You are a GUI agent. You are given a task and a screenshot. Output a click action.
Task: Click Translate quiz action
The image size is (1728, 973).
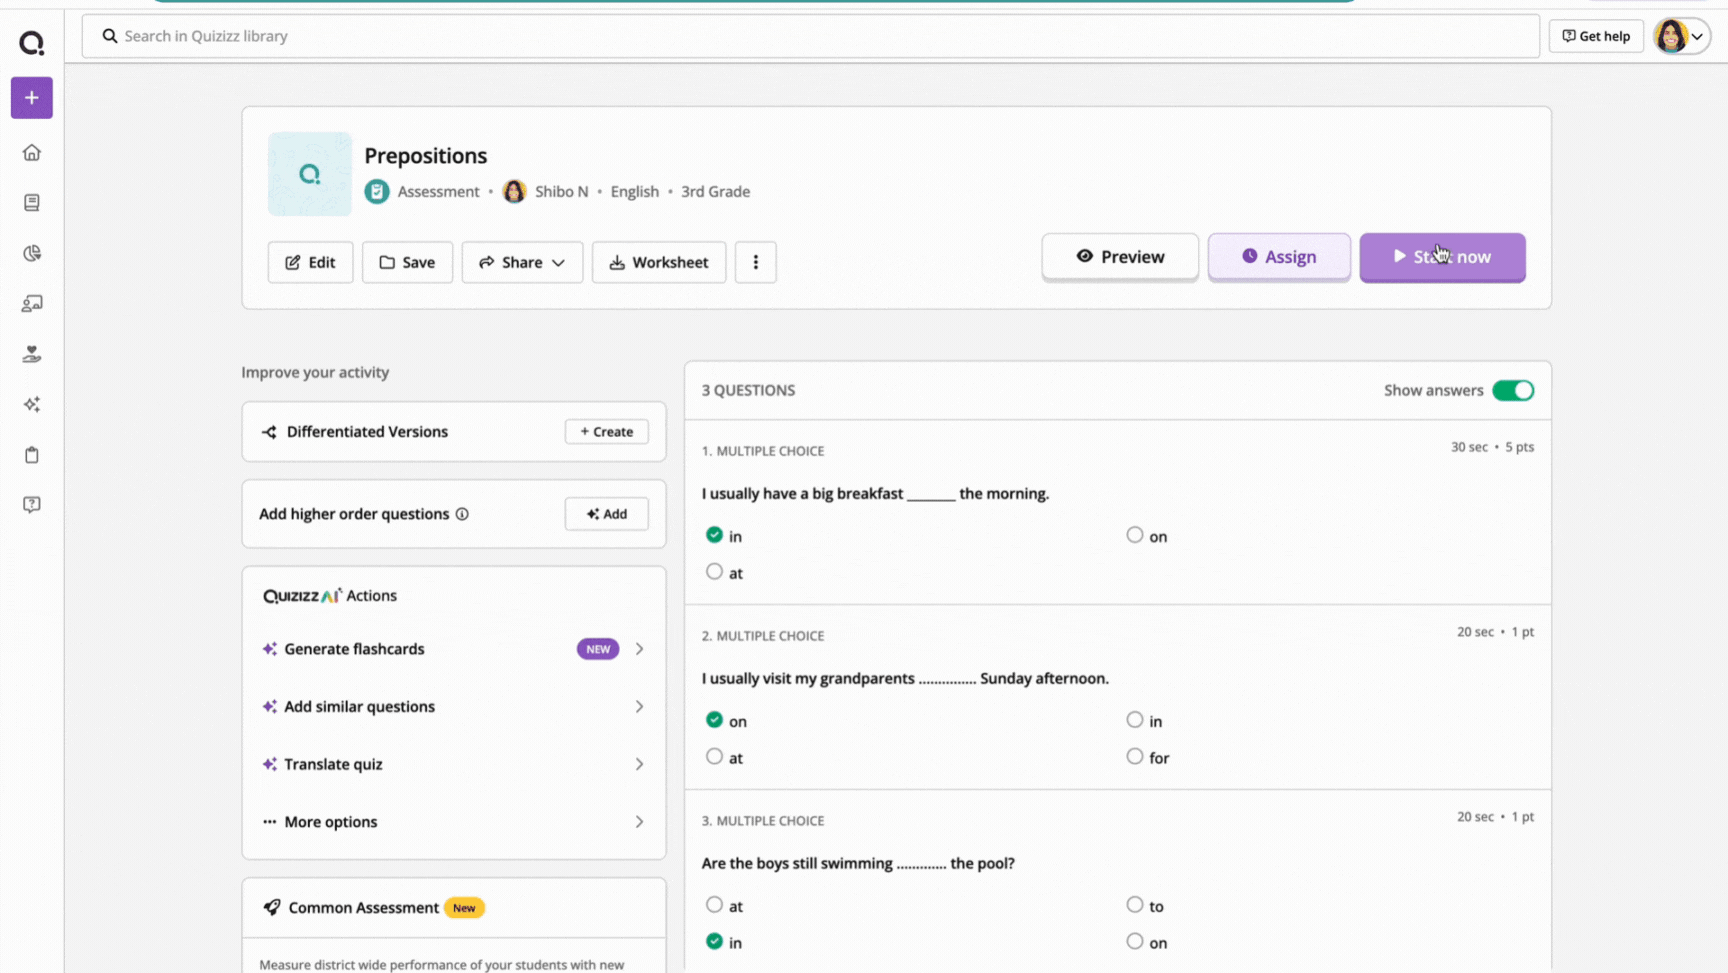(454, 764)
